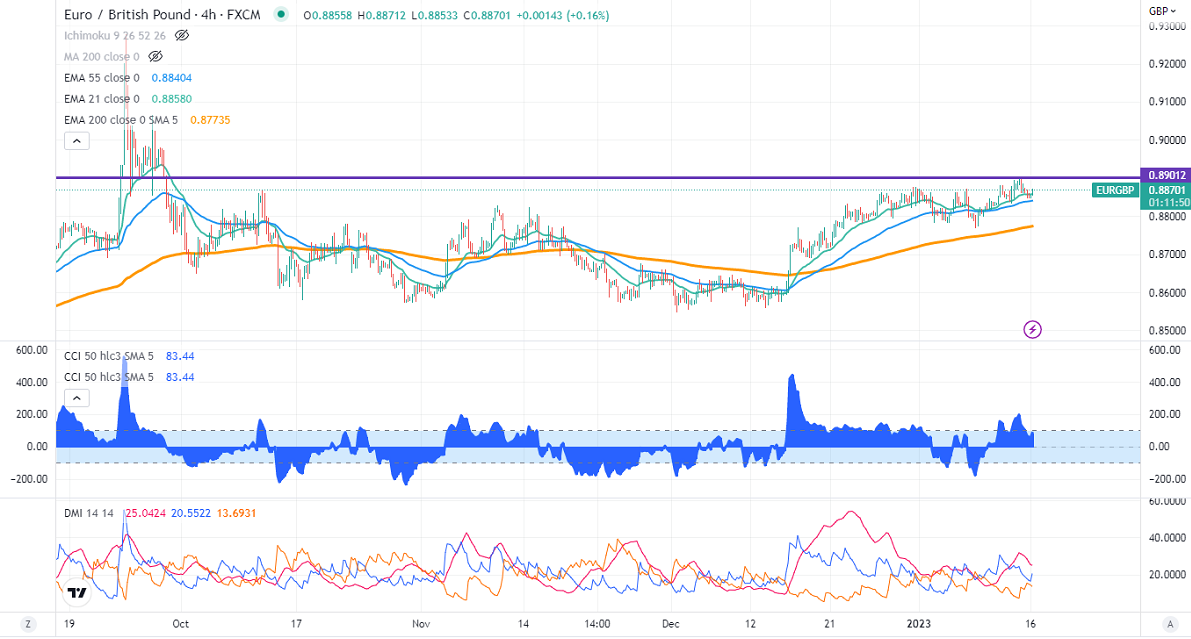Click the Oct label on time axis
The width and height of the screenshot is (1191, 639).
181,624
